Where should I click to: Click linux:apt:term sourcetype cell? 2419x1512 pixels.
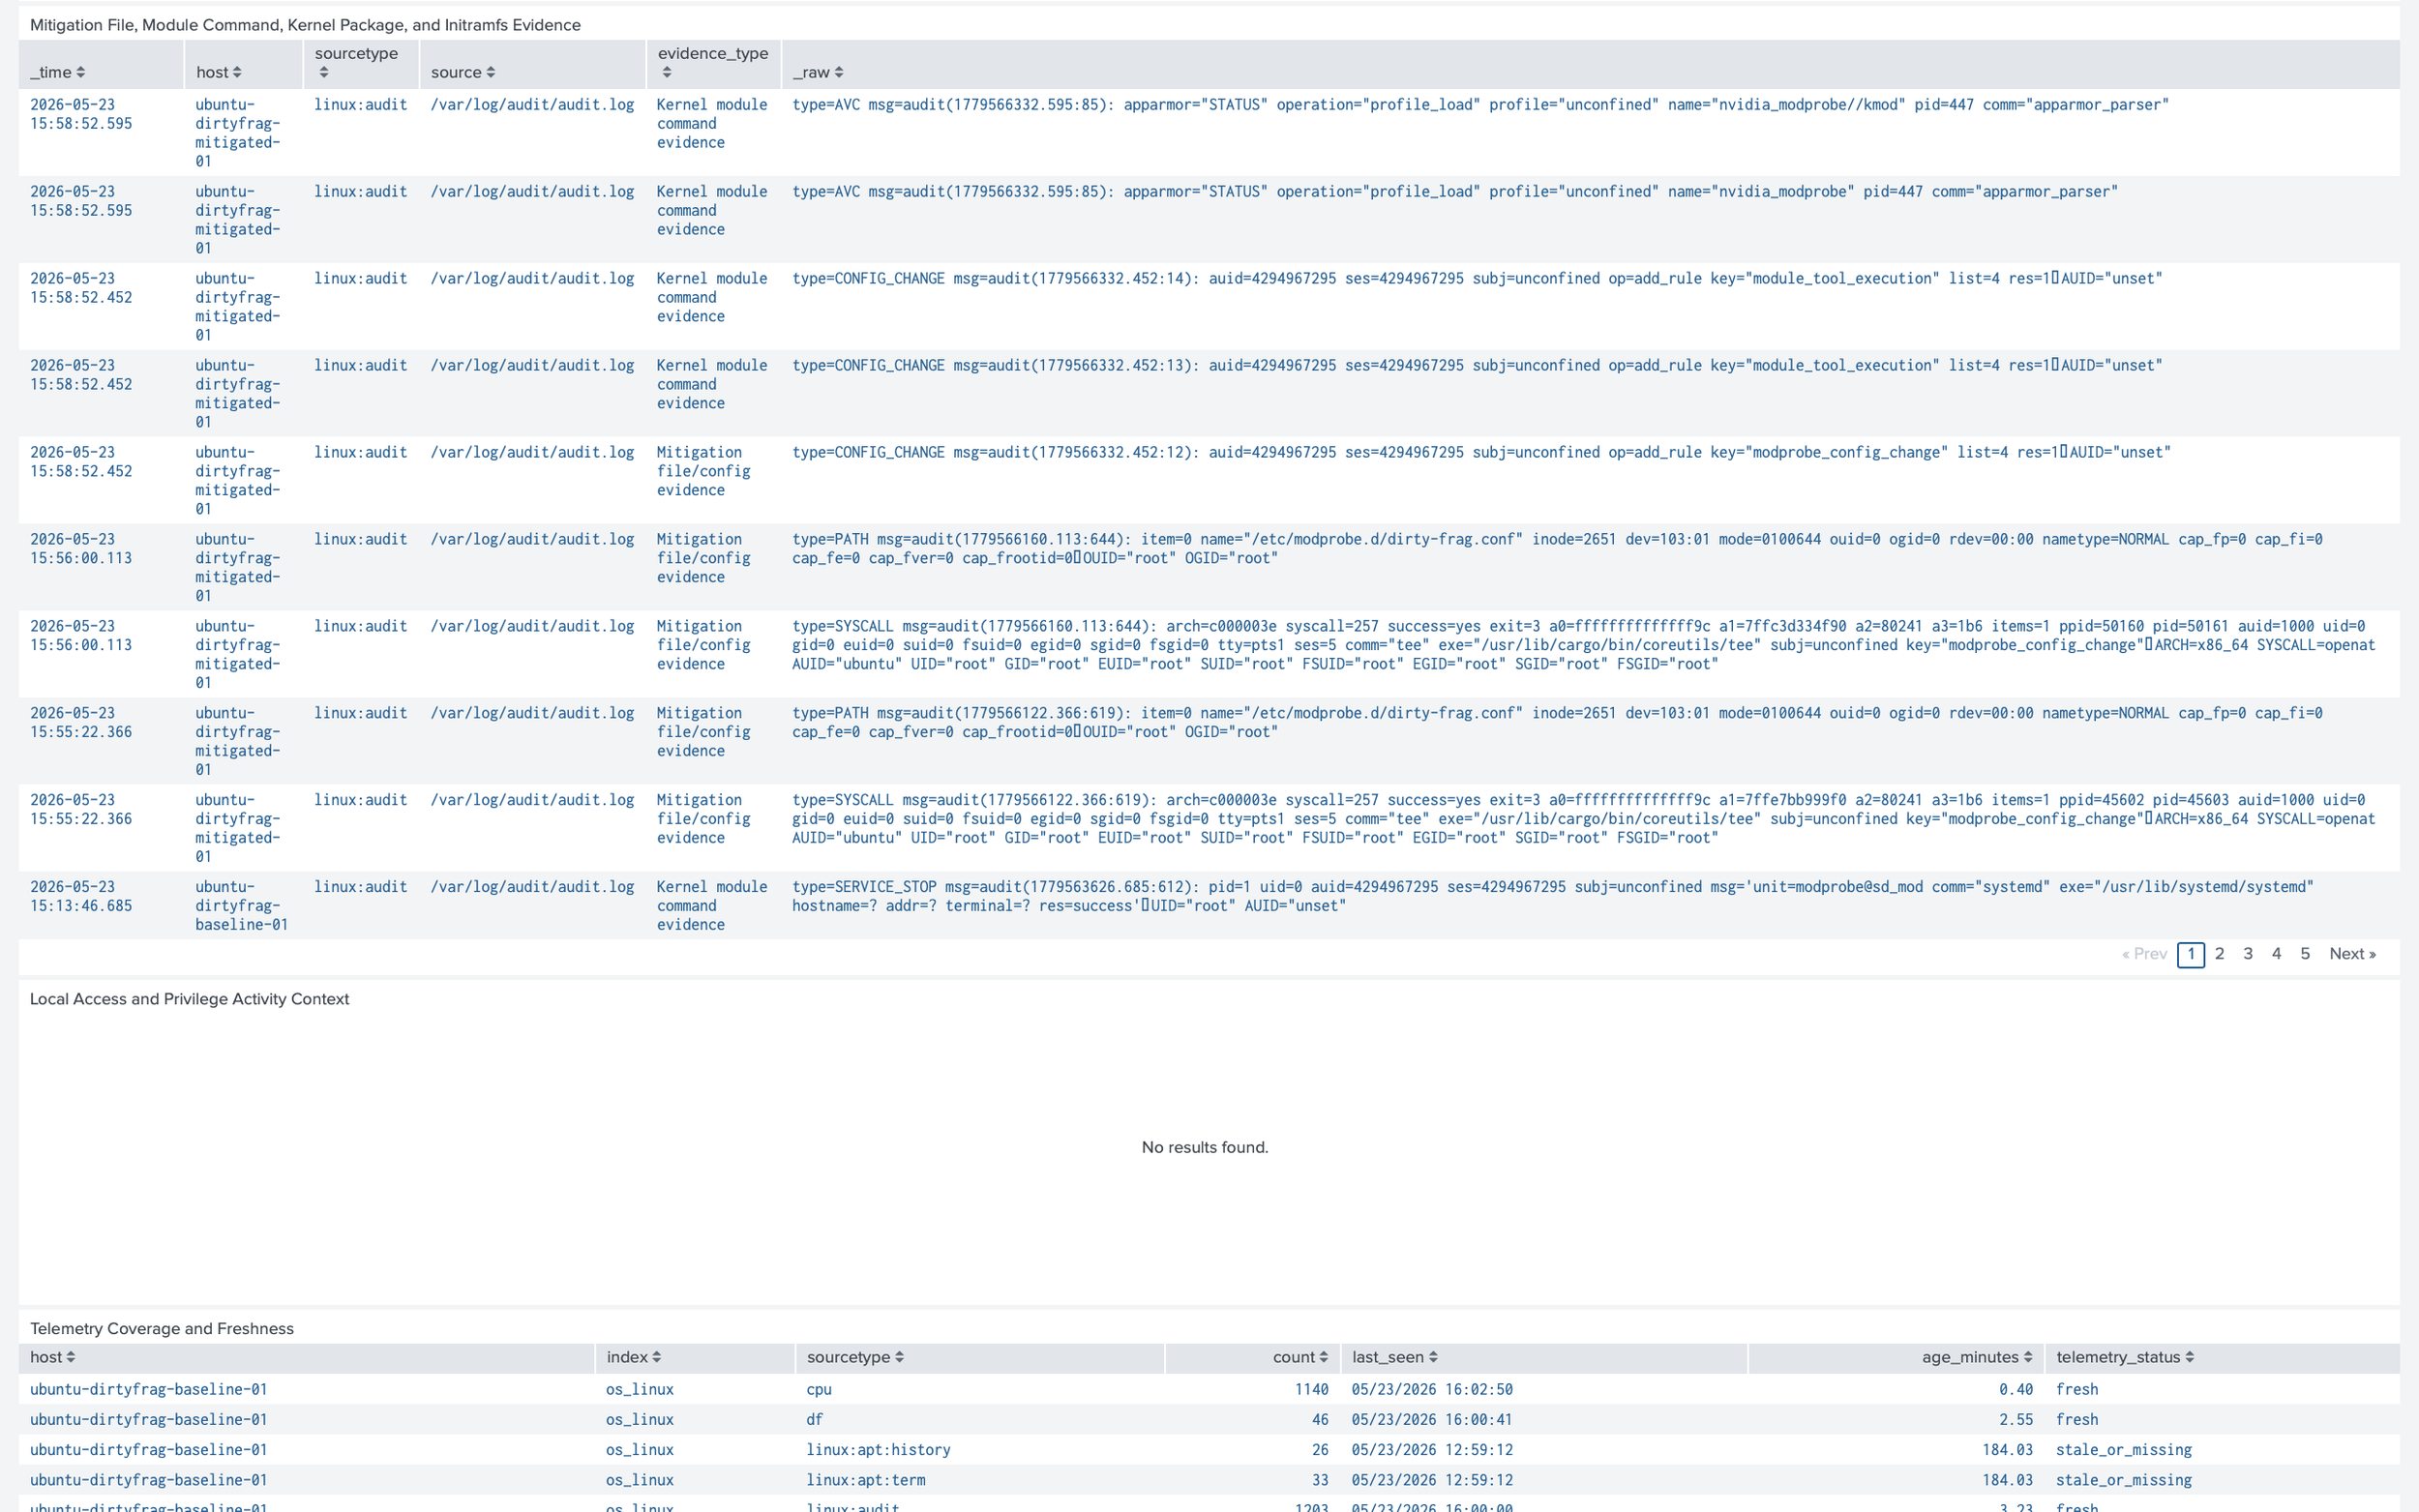point(865,1479)
